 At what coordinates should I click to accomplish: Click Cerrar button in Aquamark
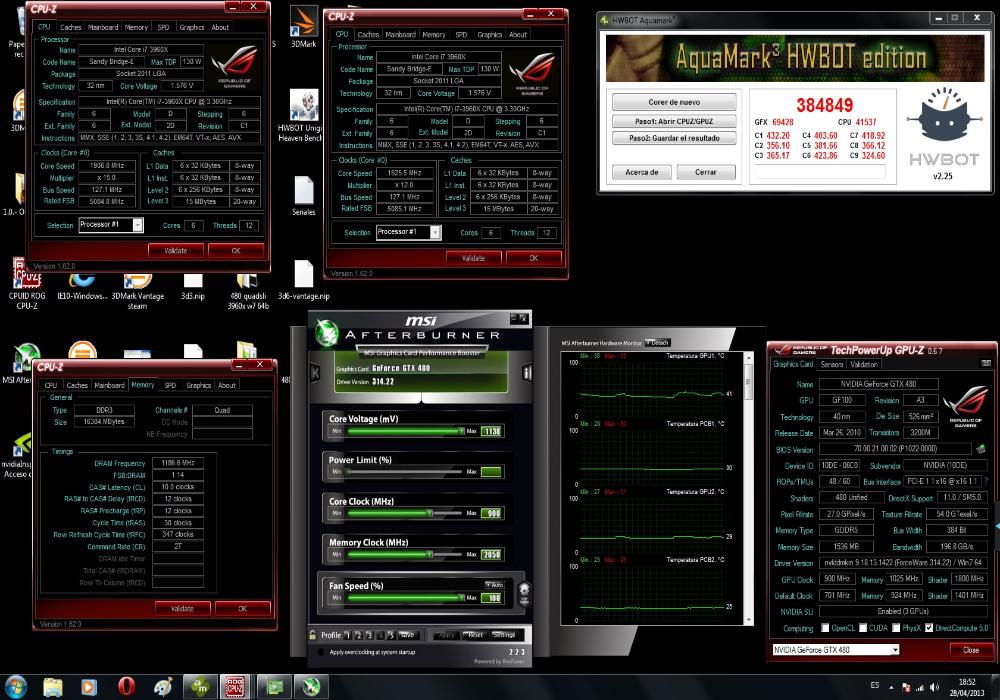pos(705,172)
